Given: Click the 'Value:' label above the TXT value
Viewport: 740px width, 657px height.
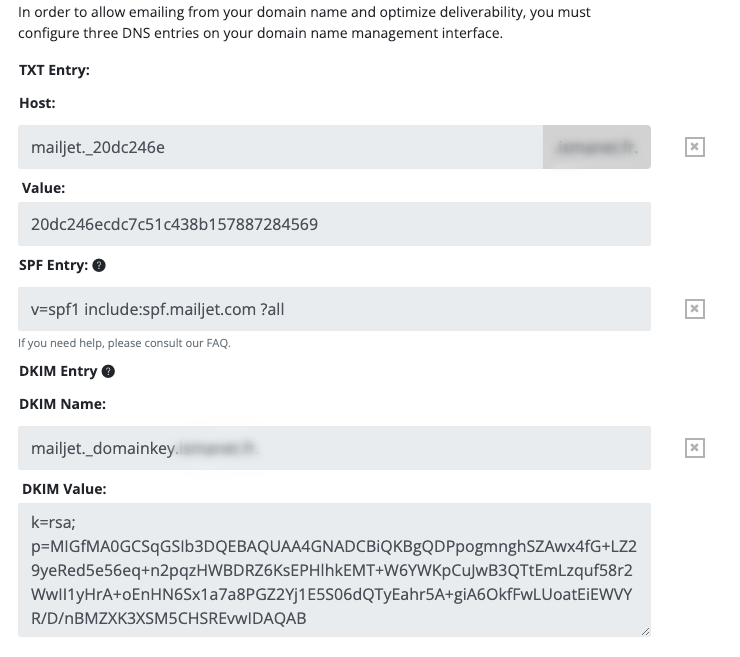Looking at the screenshot, I should click(x=43, y=188).
